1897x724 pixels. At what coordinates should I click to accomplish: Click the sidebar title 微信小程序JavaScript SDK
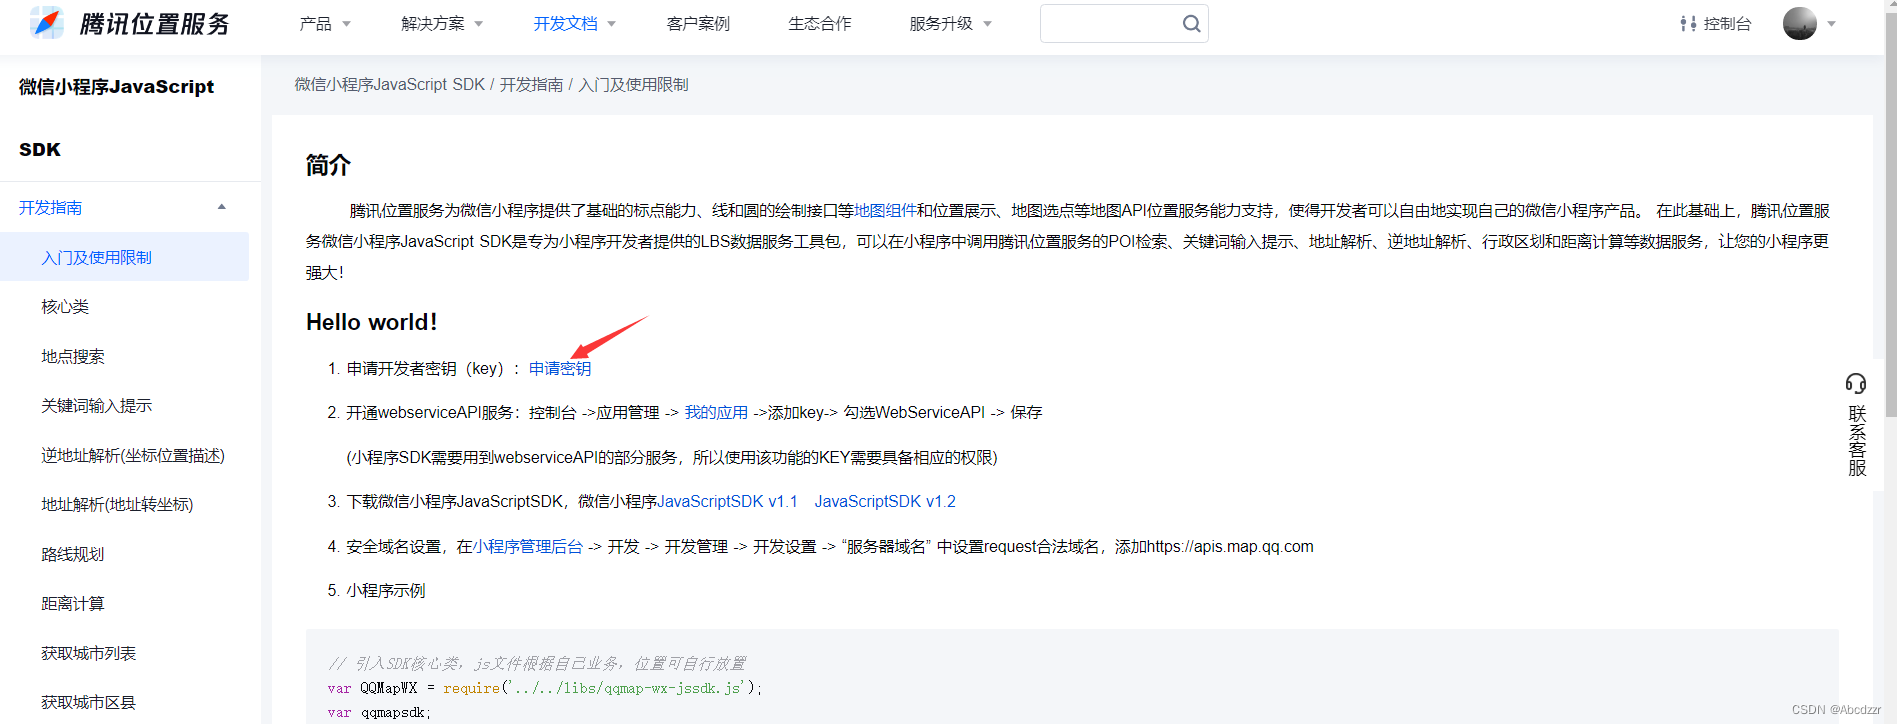(x=116, y=118)
